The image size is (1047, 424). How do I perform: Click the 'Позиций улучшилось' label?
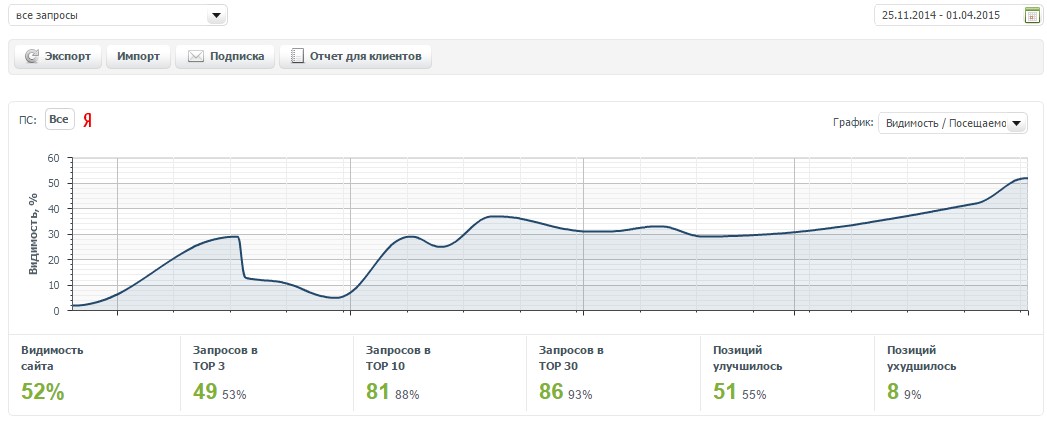coord(748,358)
